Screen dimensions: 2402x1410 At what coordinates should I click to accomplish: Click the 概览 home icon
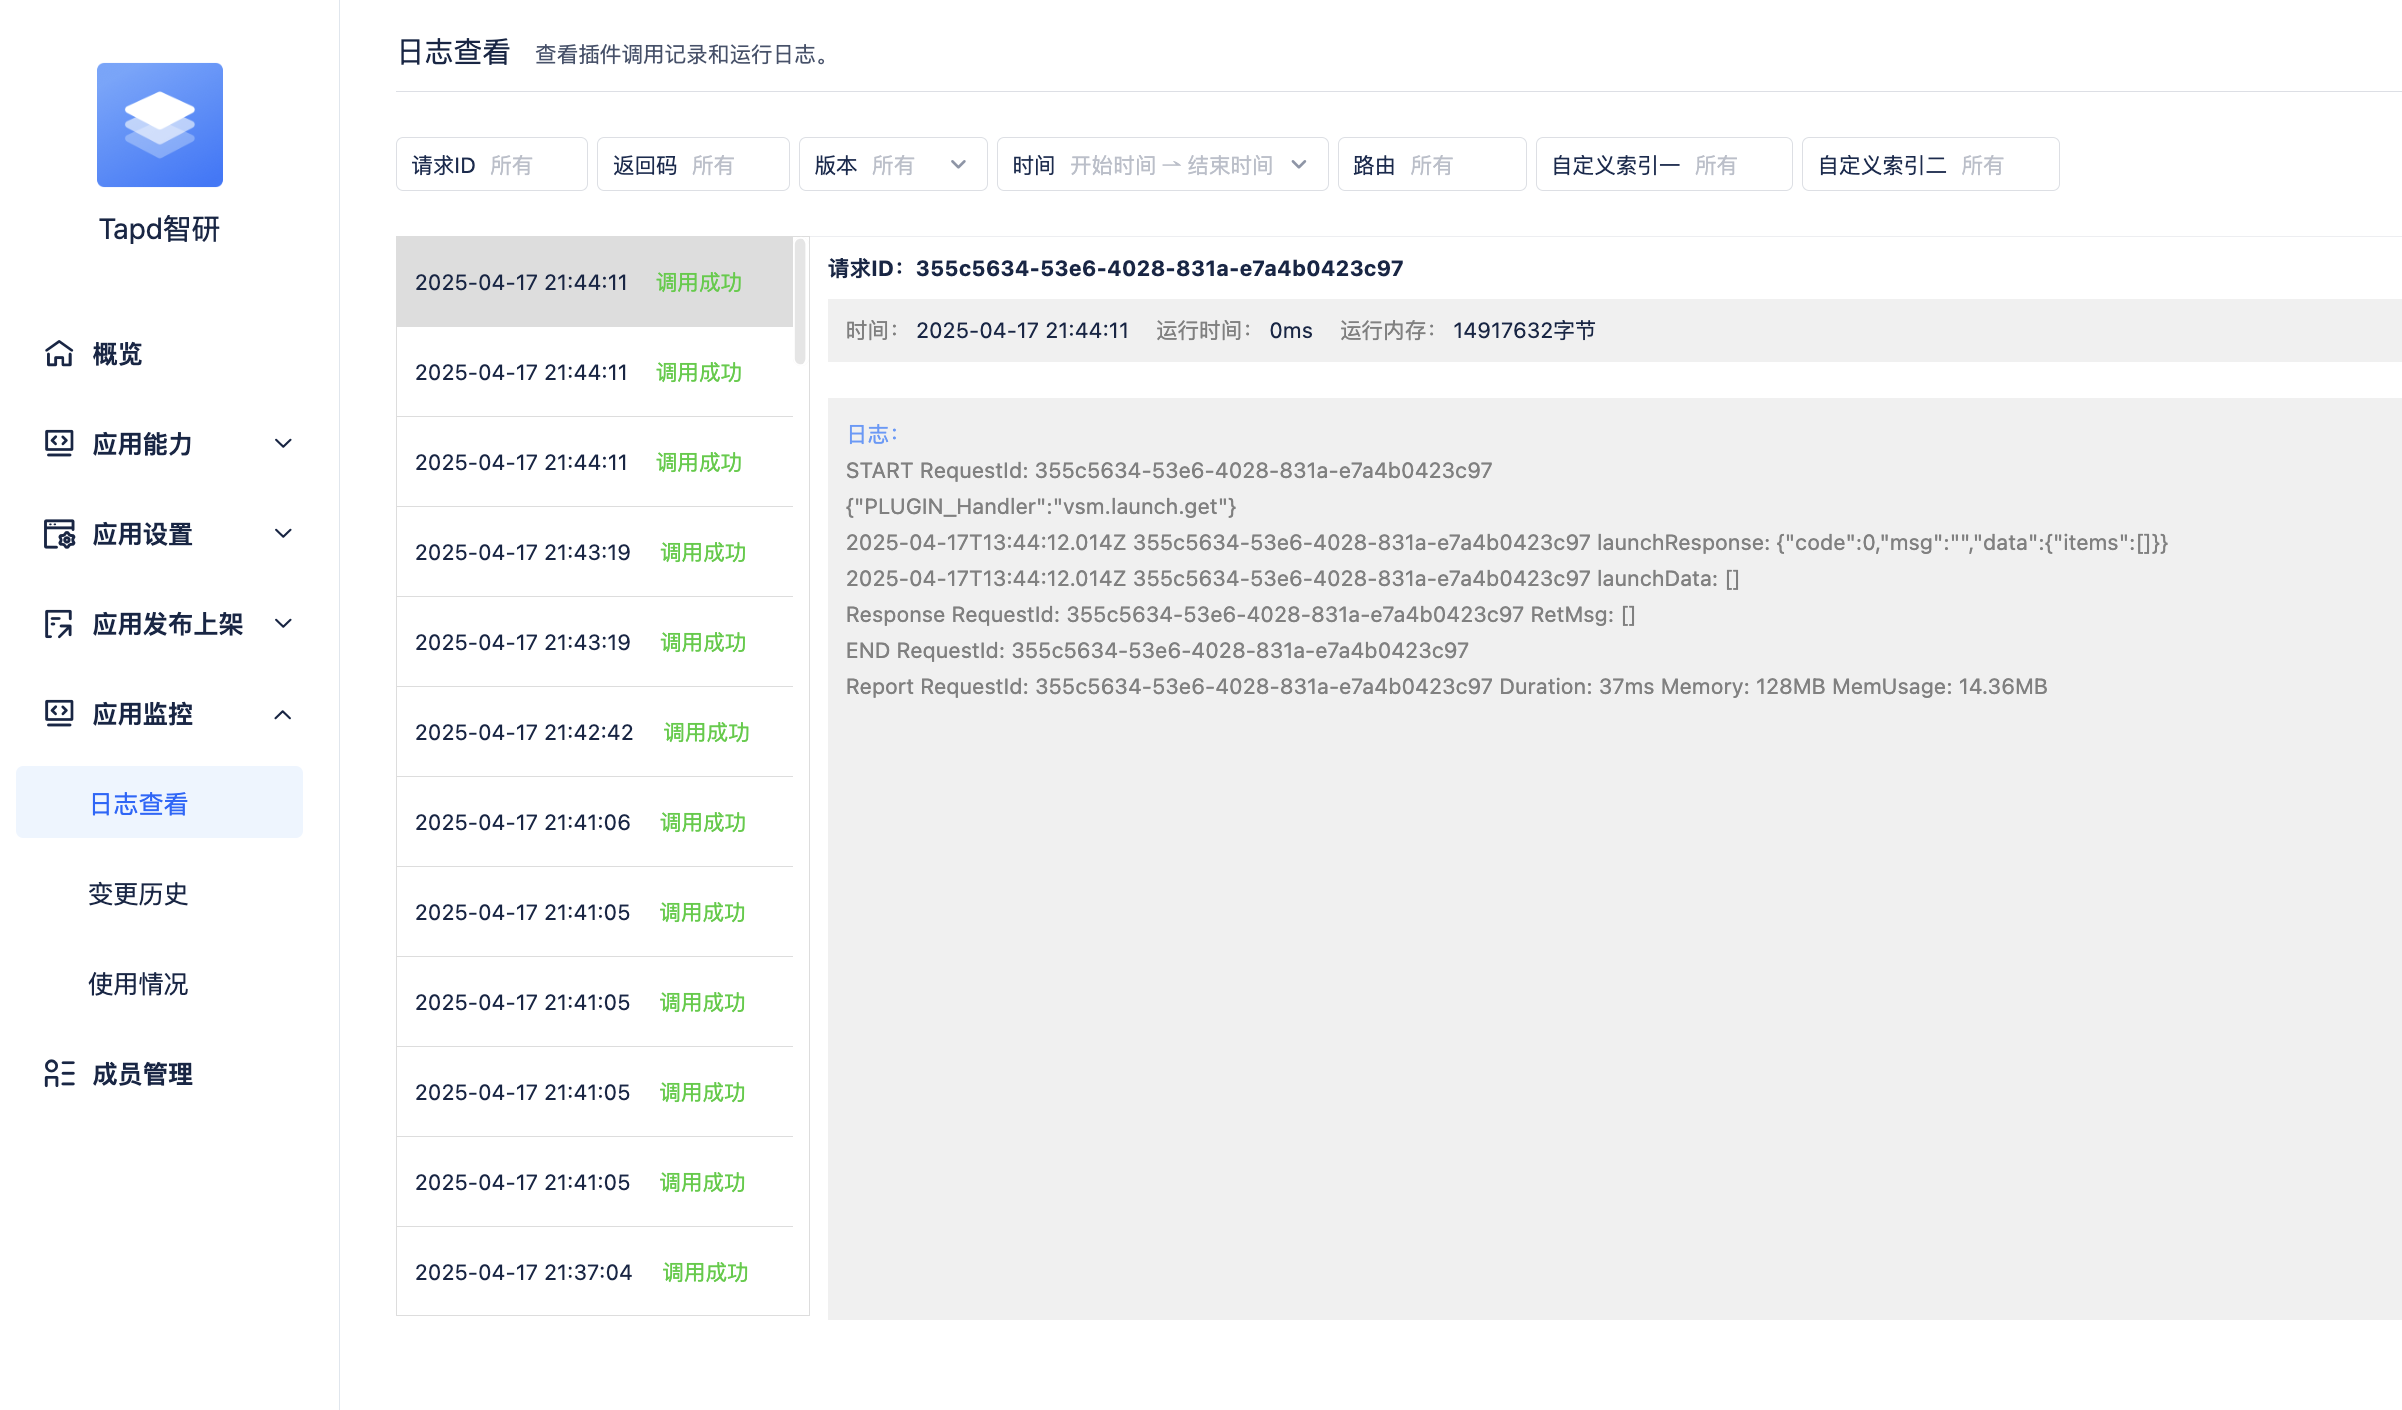[59, 354]
